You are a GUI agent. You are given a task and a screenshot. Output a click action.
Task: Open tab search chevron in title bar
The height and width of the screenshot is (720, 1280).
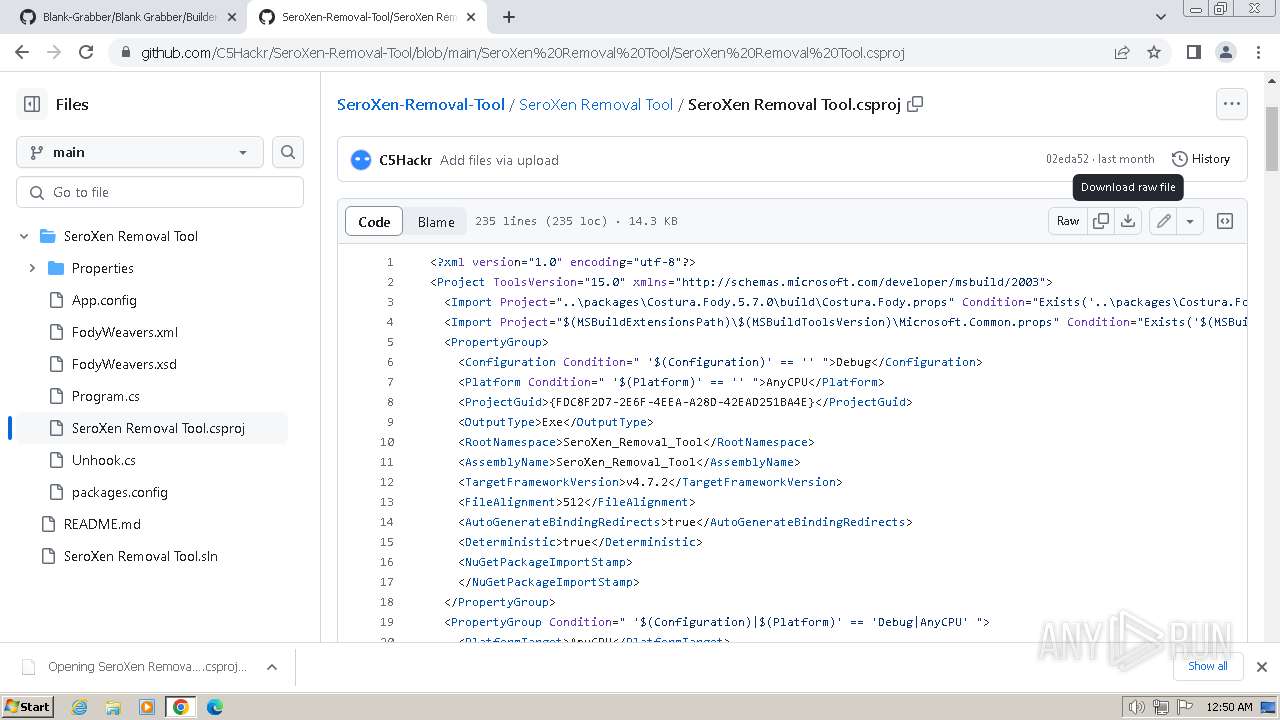pos(1160,17)
